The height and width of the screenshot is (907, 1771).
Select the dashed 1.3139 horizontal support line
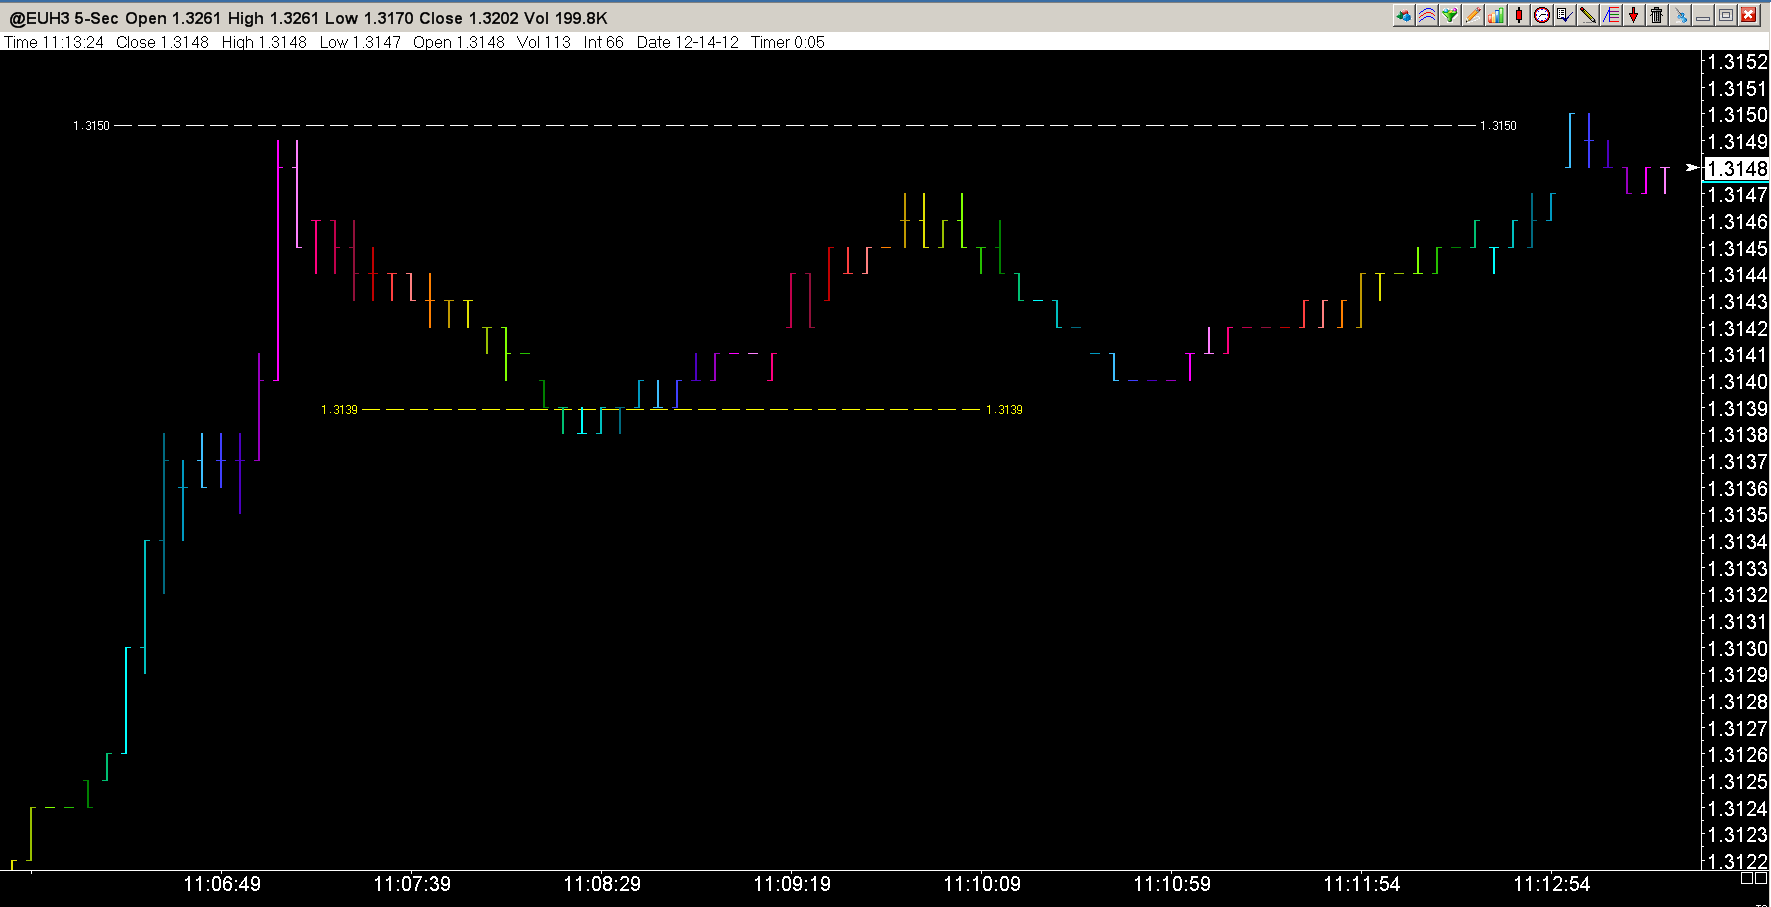pyautogui.click(x=671, y=409)
